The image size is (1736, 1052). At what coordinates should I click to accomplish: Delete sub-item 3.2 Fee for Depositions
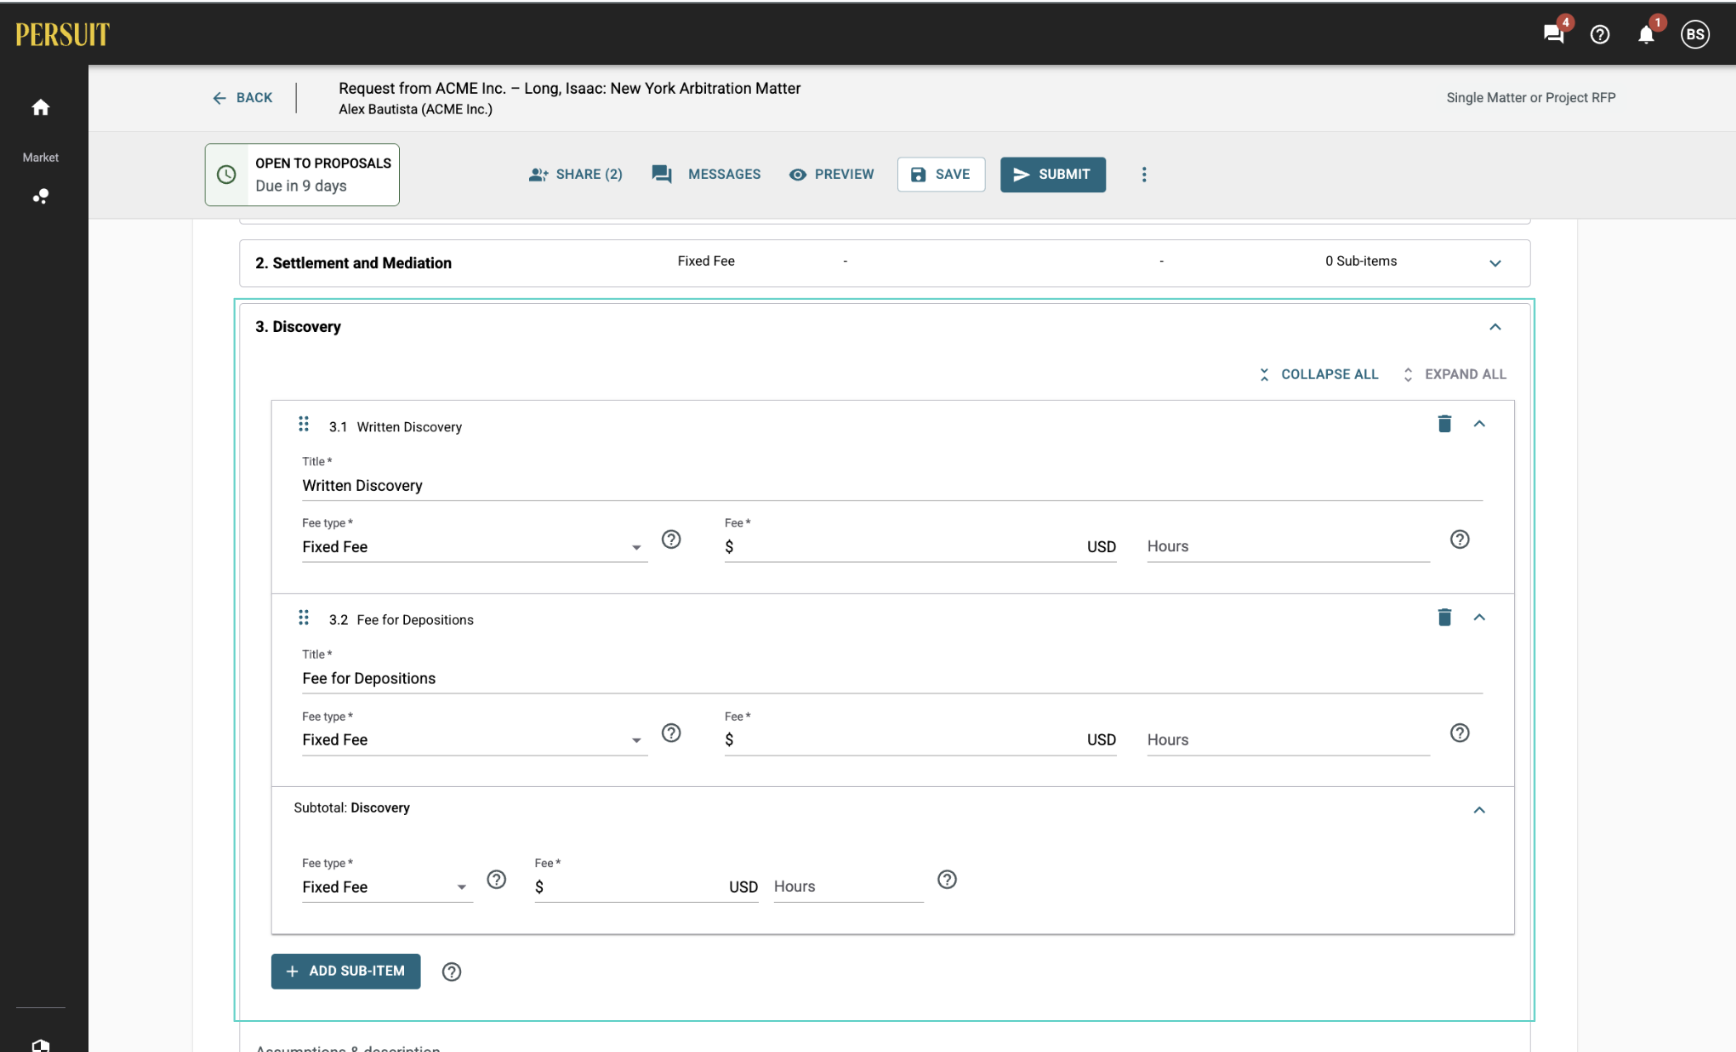1444,617
